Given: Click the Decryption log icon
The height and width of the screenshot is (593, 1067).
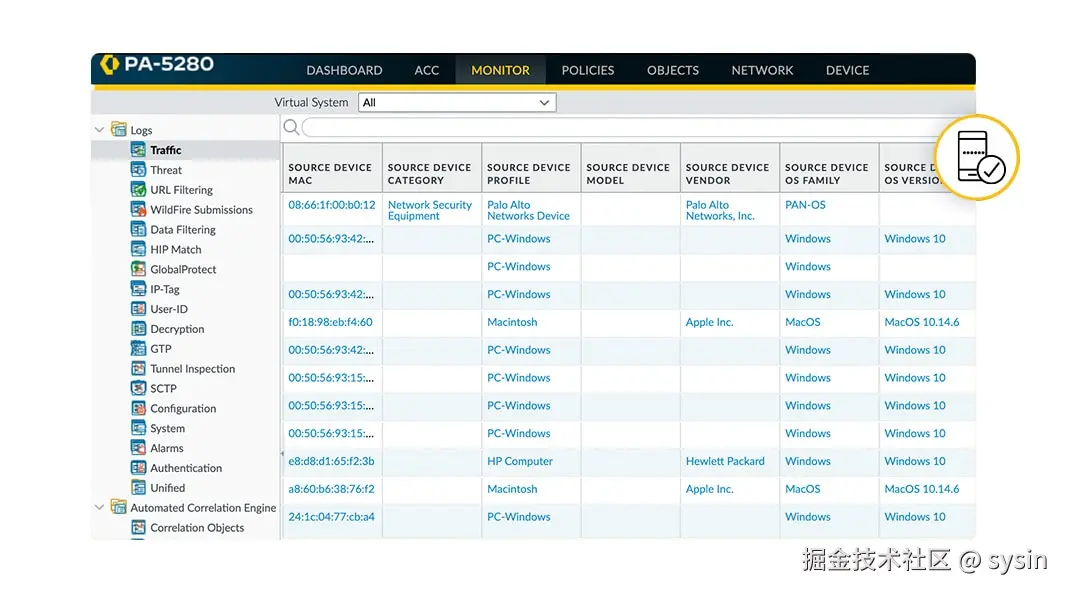Looking at the screenshot, I should [x=138, y=329].
